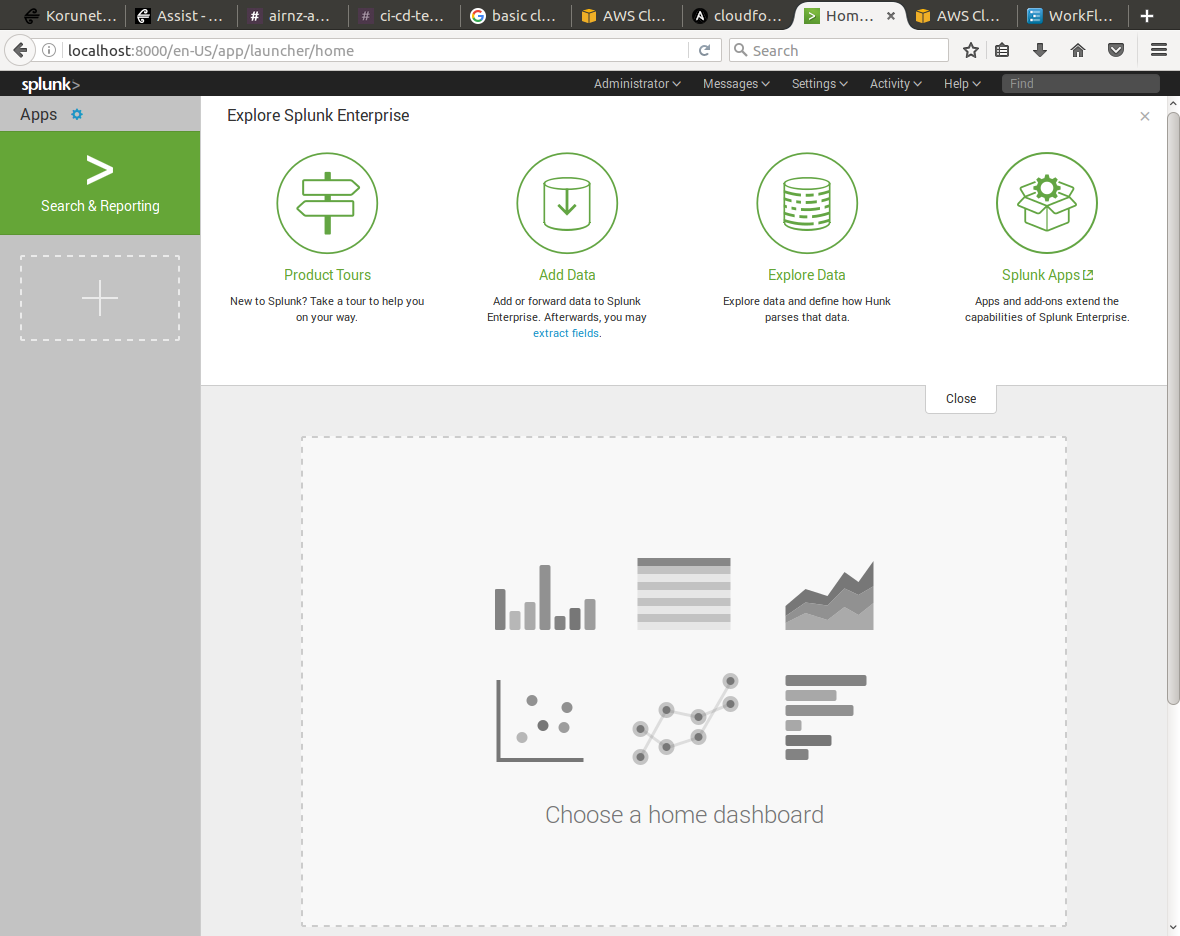Screen dimensions: 1180x936
Task: Click the Pocket icon in toolbar
Action: click(1116, 50)
